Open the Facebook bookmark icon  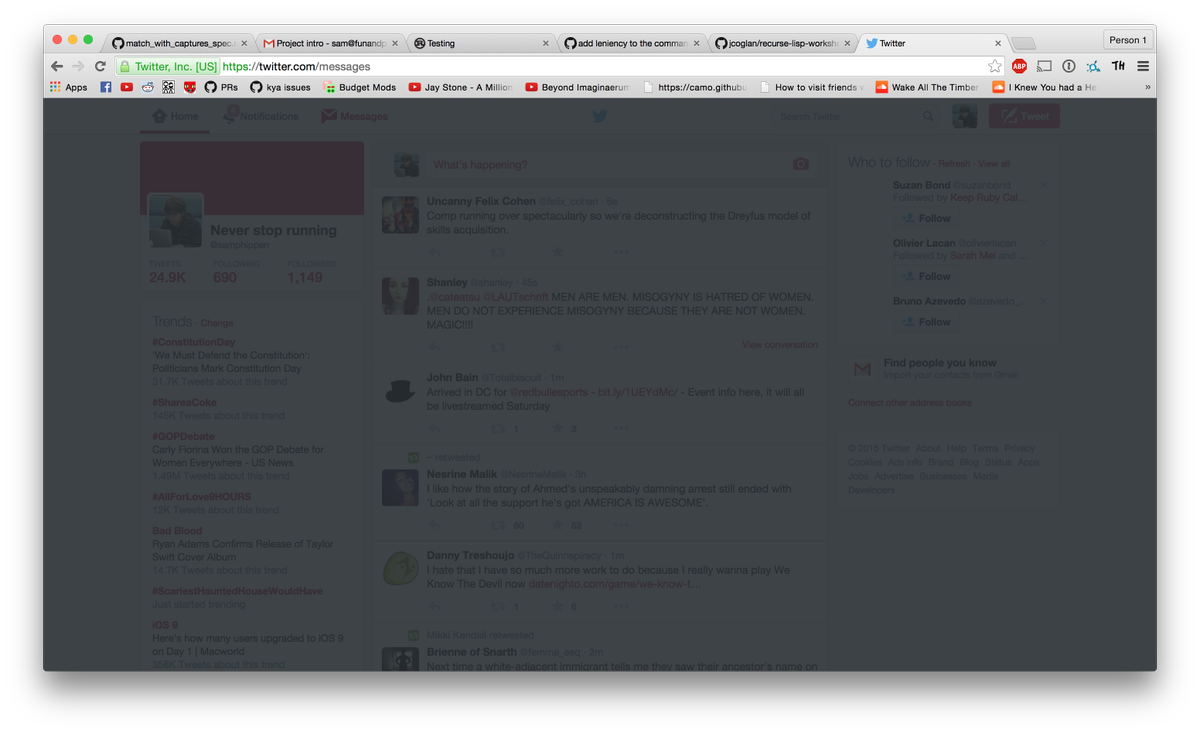(x=106, y=87)
